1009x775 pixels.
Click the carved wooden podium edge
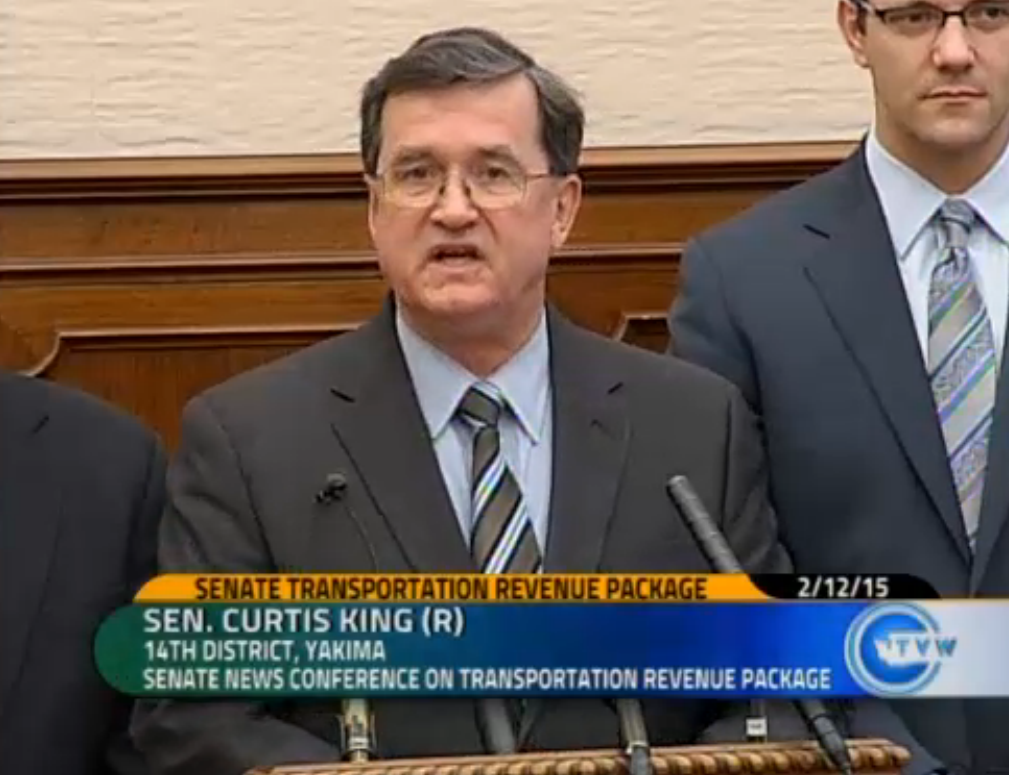click(x=580, y=758)
